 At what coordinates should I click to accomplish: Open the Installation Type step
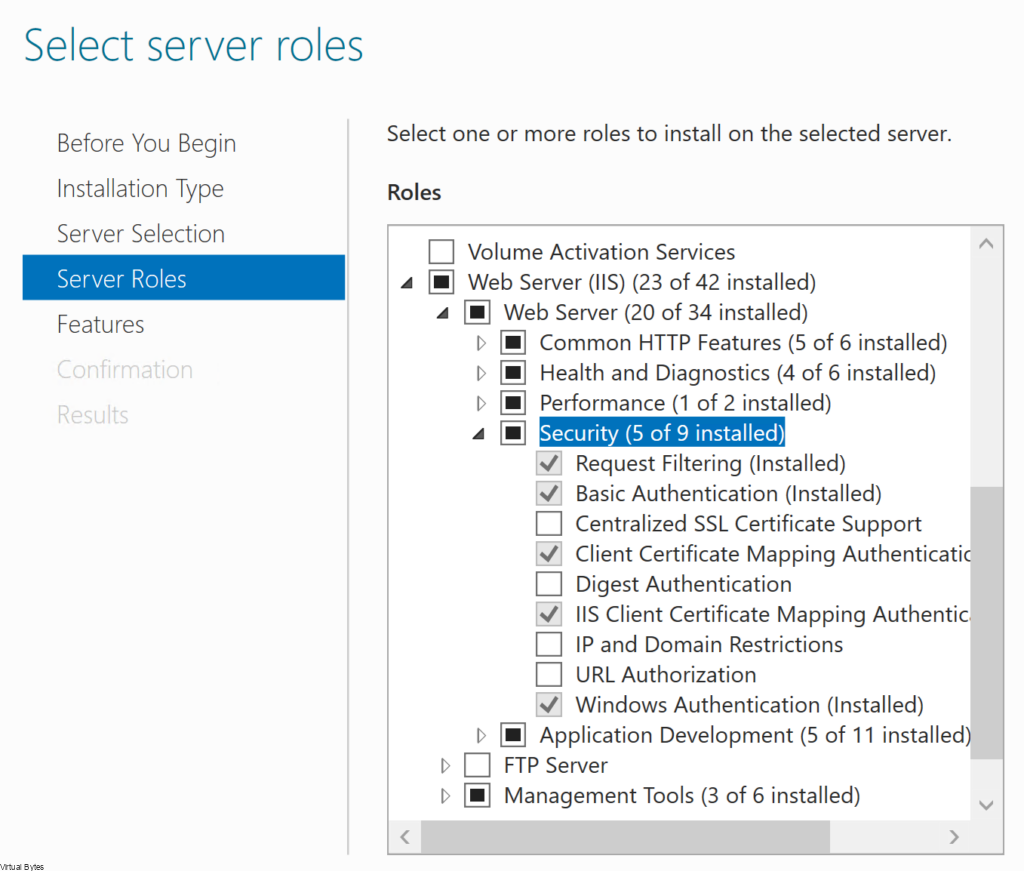click(140, 188)
